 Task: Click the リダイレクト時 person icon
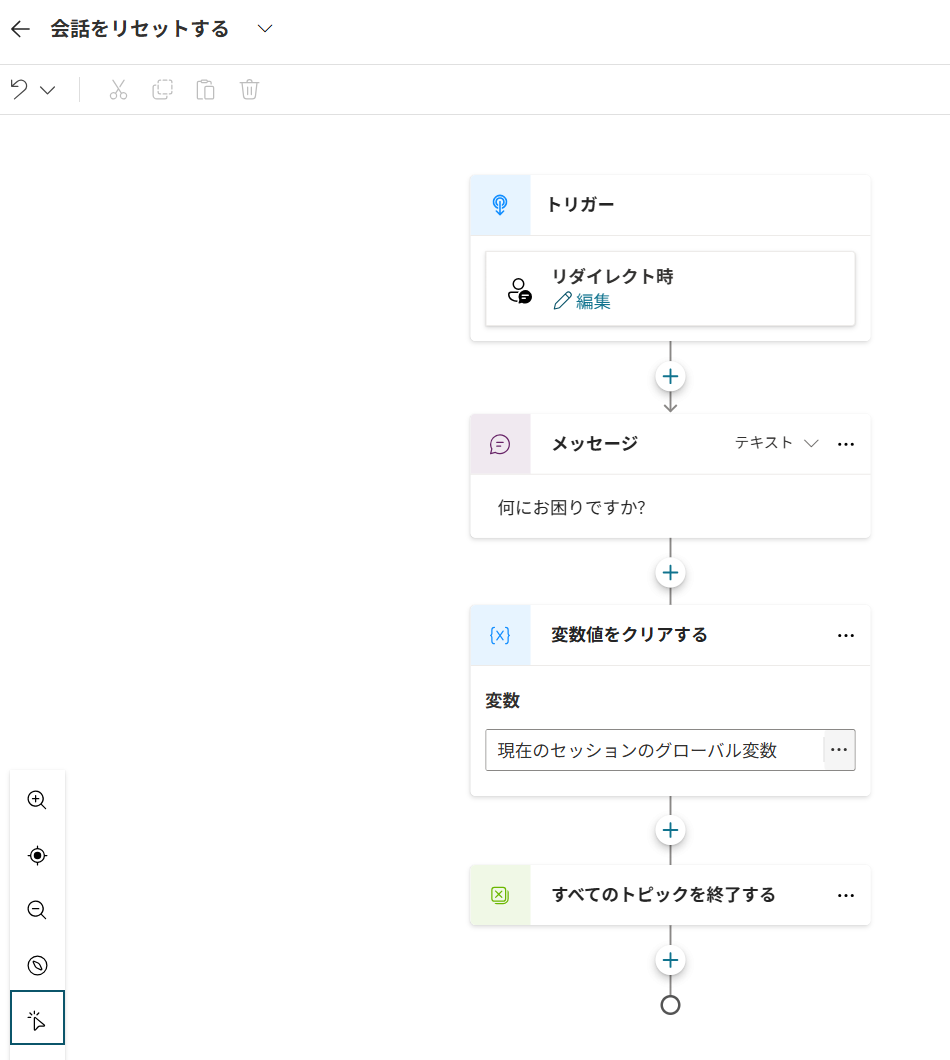(x=519, y=291)
